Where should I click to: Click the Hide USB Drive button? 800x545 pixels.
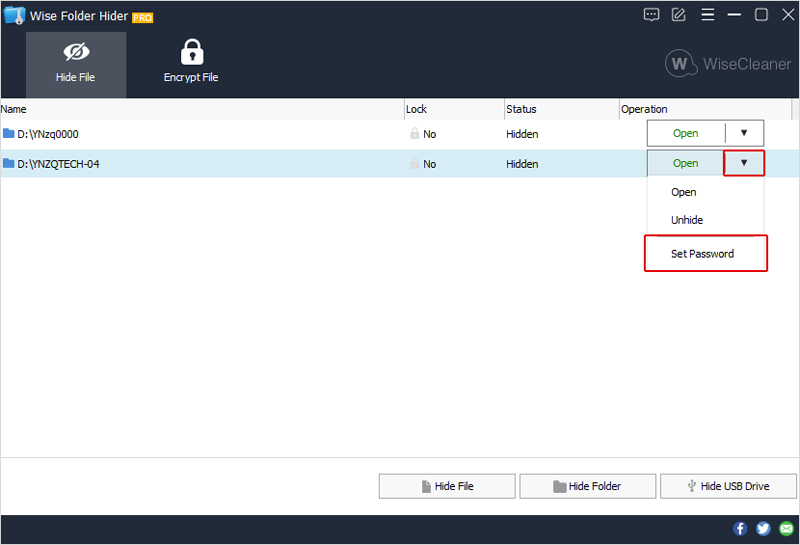click(729, 486)
